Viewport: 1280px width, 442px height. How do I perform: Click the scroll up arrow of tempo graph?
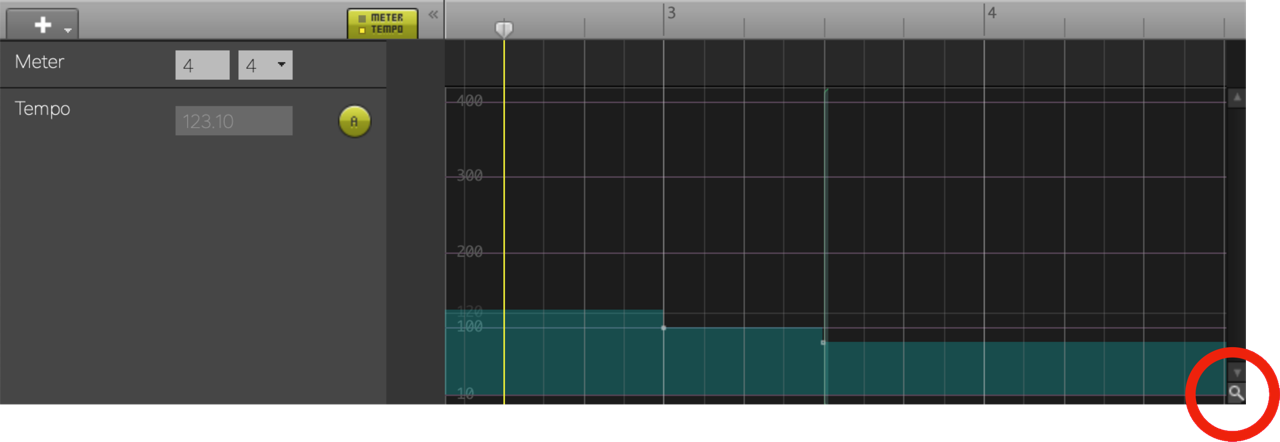click(1237, 98)
